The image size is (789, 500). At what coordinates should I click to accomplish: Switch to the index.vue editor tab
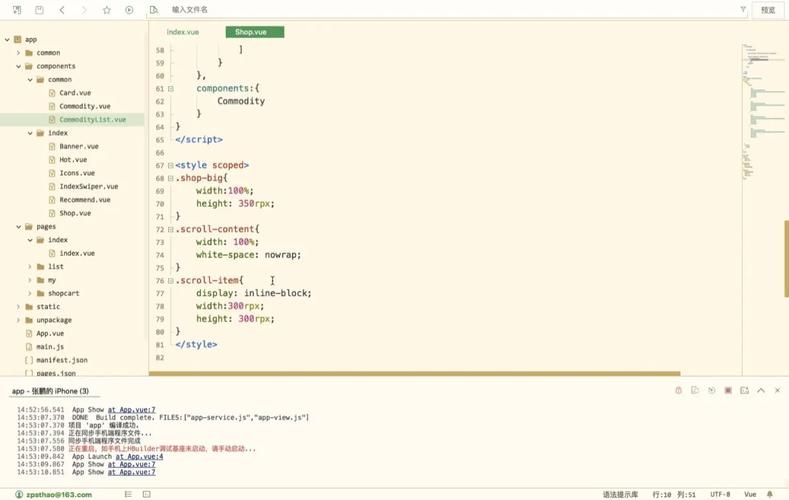183,32
